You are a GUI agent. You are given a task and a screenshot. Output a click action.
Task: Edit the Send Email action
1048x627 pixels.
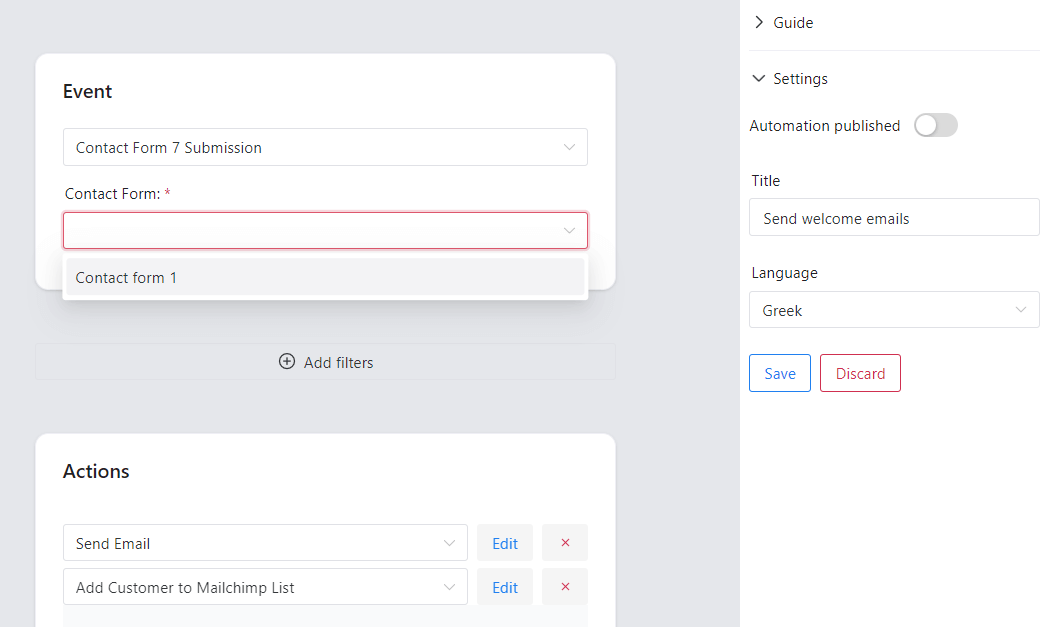[x=505, y=543]
